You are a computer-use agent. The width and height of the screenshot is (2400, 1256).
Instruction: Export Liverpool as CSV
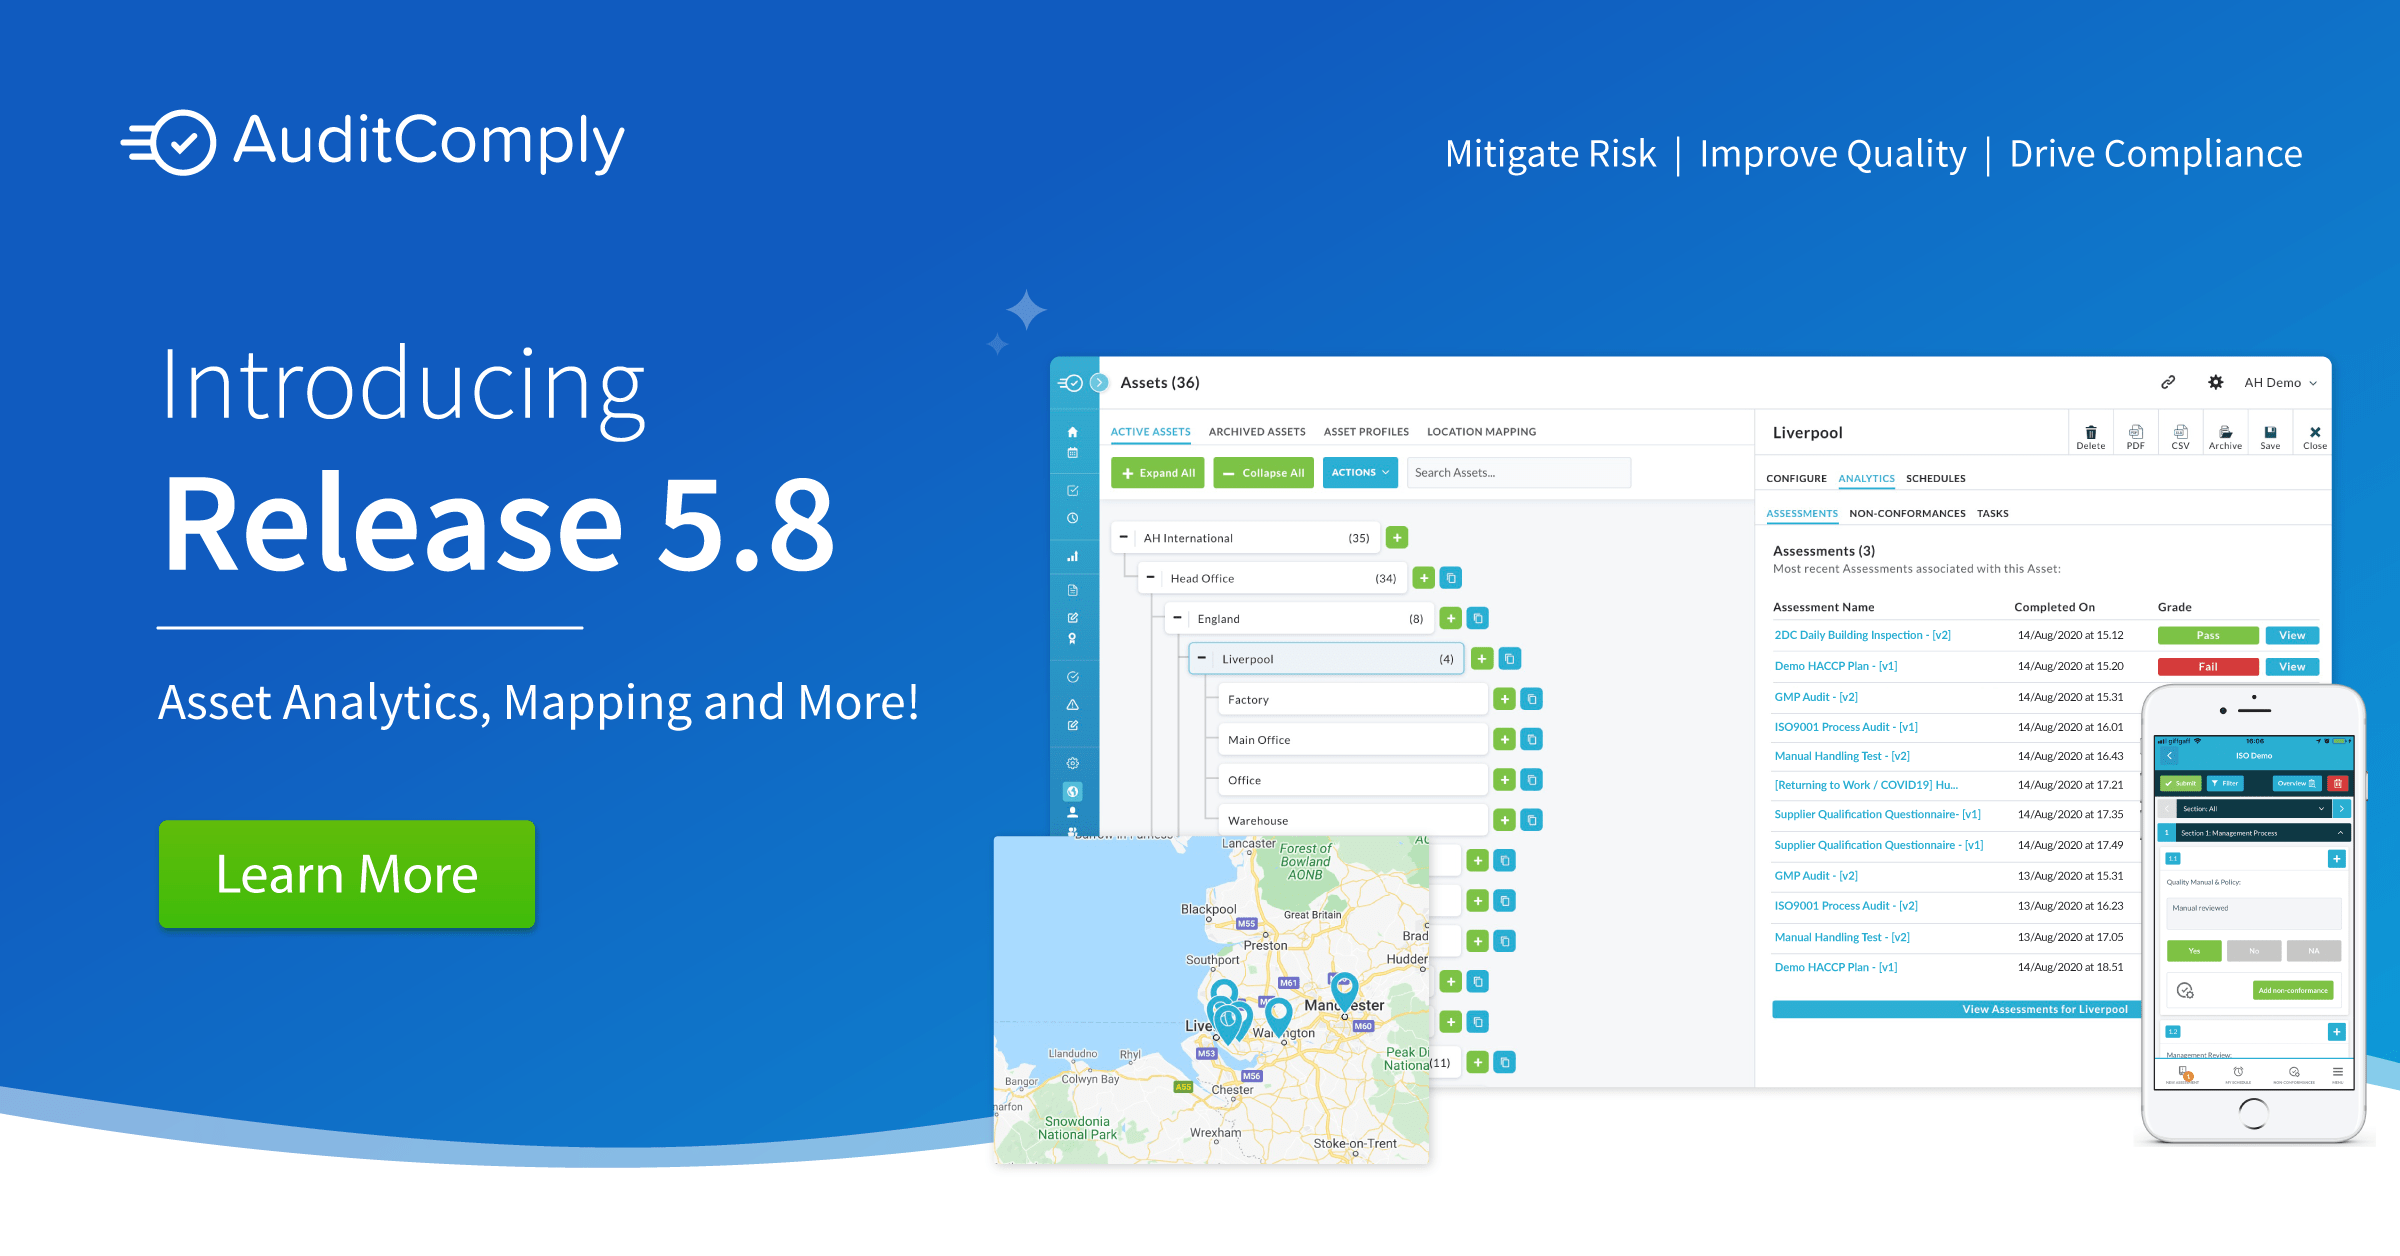tap(2181, 437)
